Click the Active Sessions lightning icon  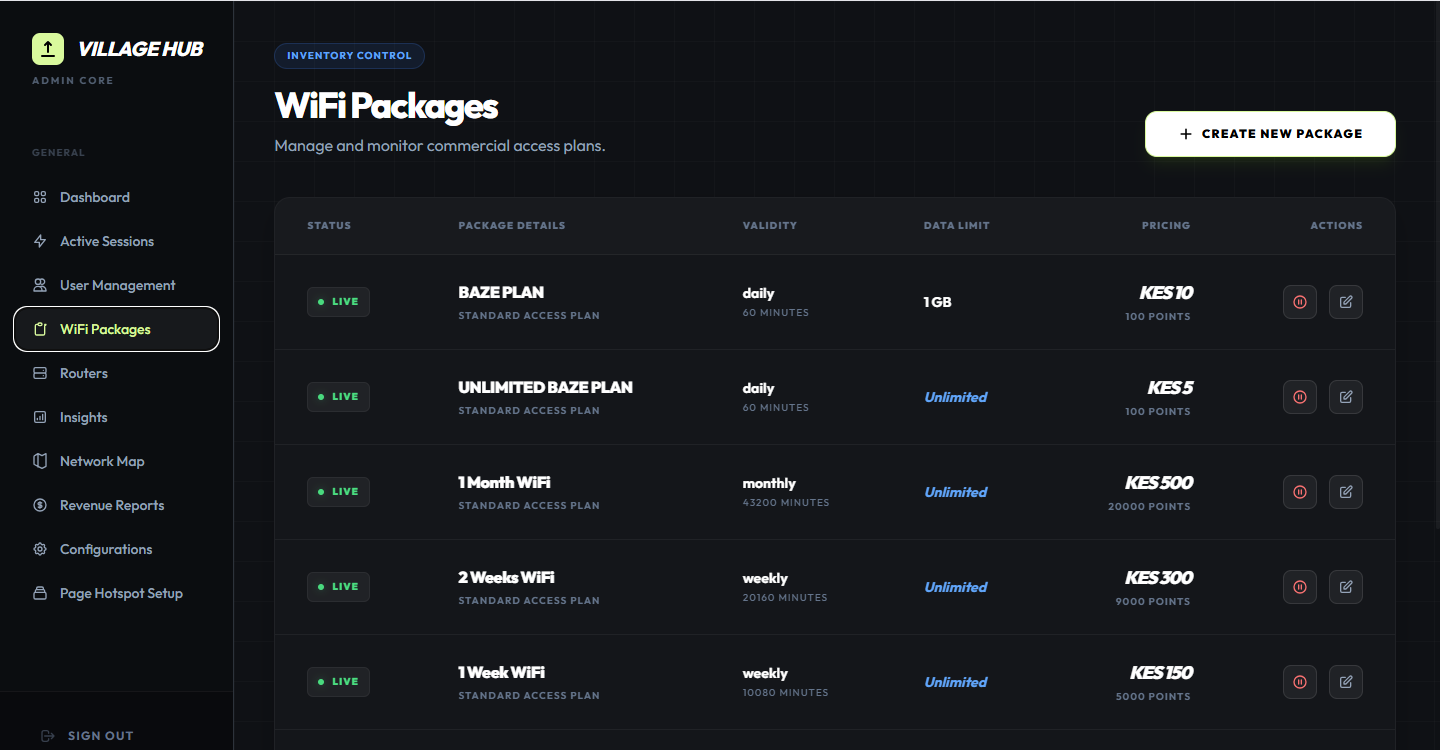click(40, 241)
